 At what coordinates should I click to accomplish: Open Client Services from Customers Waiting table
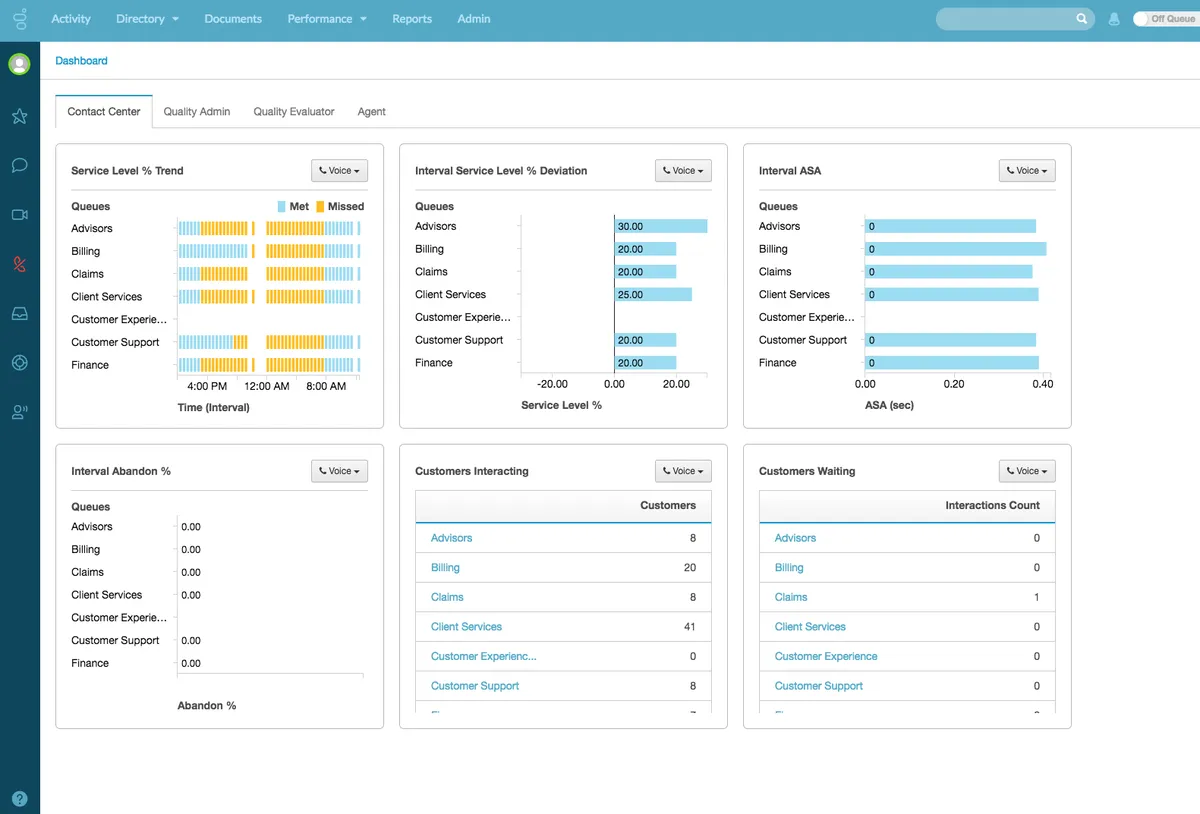tap(809, 626)
